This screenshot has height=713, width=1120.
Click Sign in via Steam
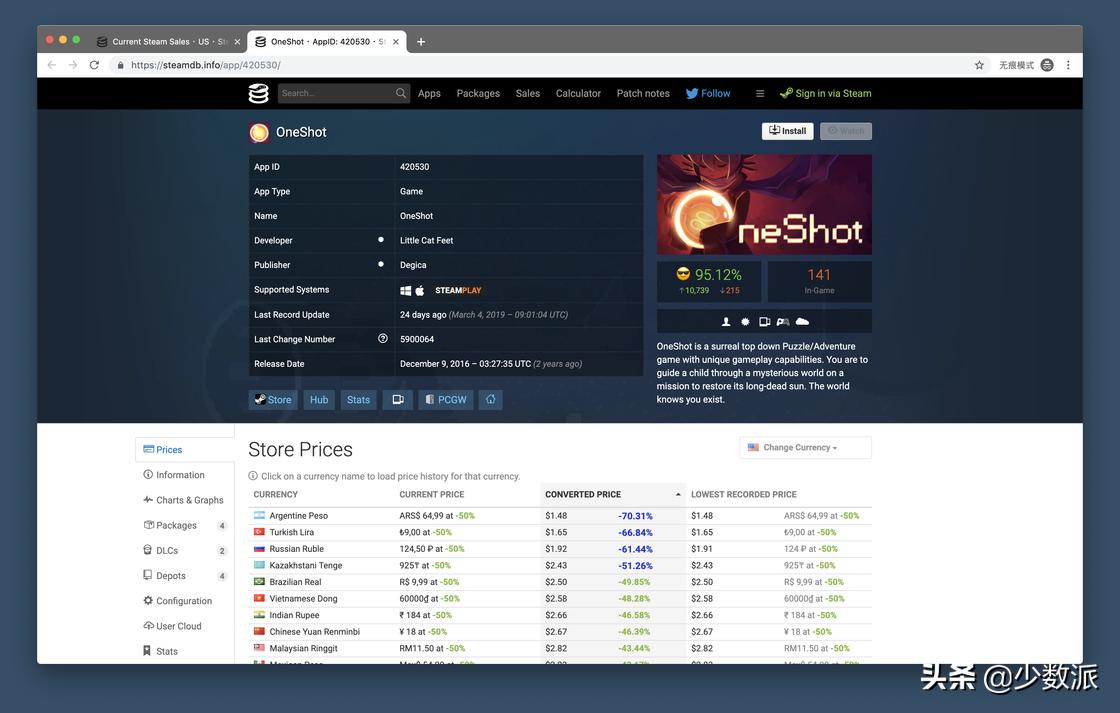tap(825, 94)
